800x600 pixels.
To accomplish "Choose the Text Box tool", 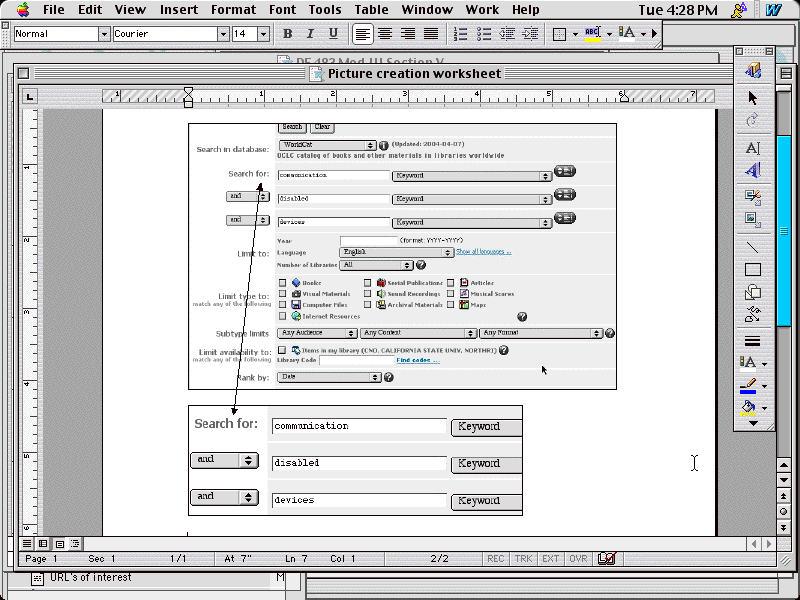I will pyautogui.click(x=753, y=148).
